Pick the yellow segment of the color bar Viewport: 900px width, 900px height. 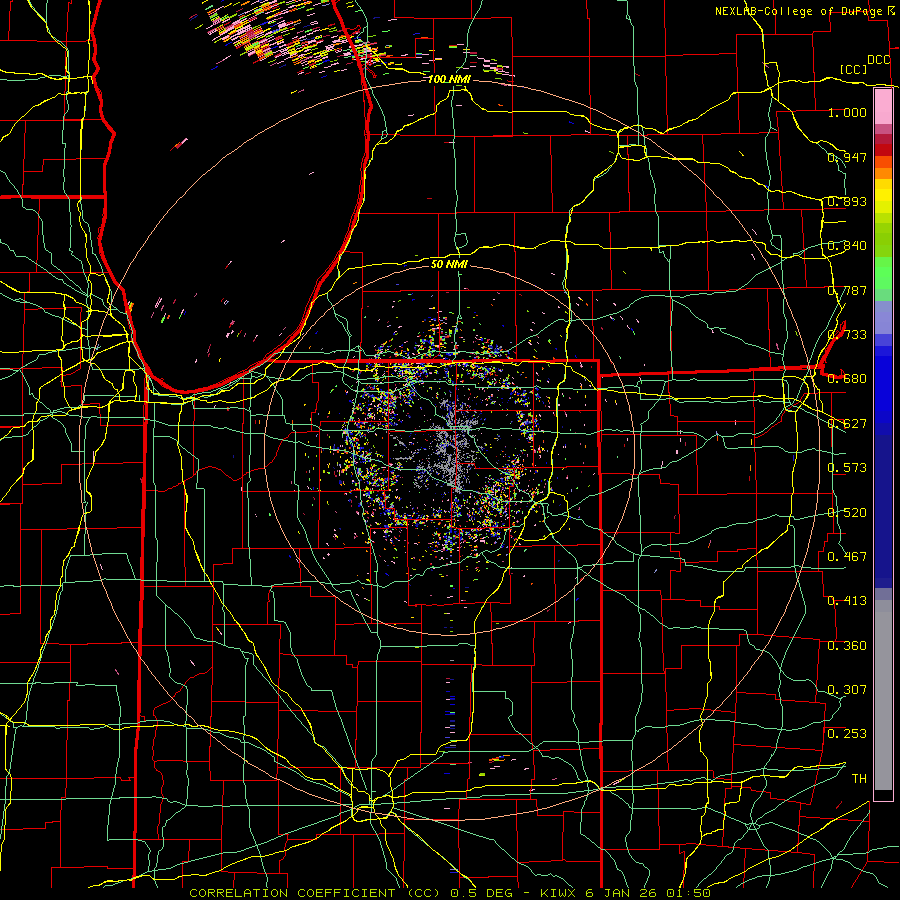pyautogui.click(x=883, y=196)
